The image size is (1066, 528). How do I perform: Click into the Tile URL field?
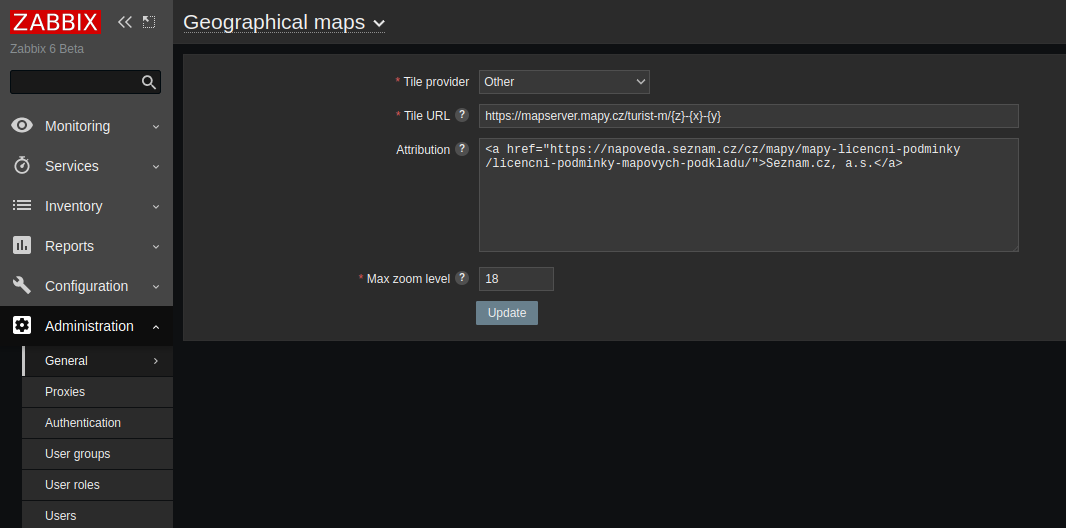749,116
